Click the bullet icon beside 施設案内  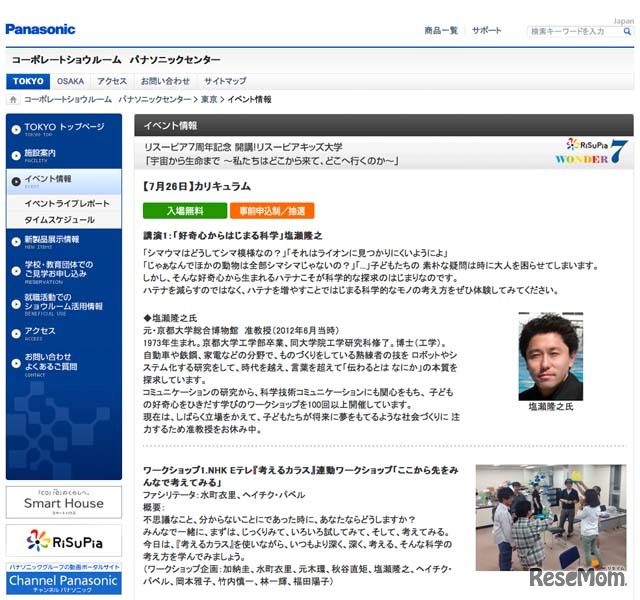pyautogui.click(x=16, y=156)
